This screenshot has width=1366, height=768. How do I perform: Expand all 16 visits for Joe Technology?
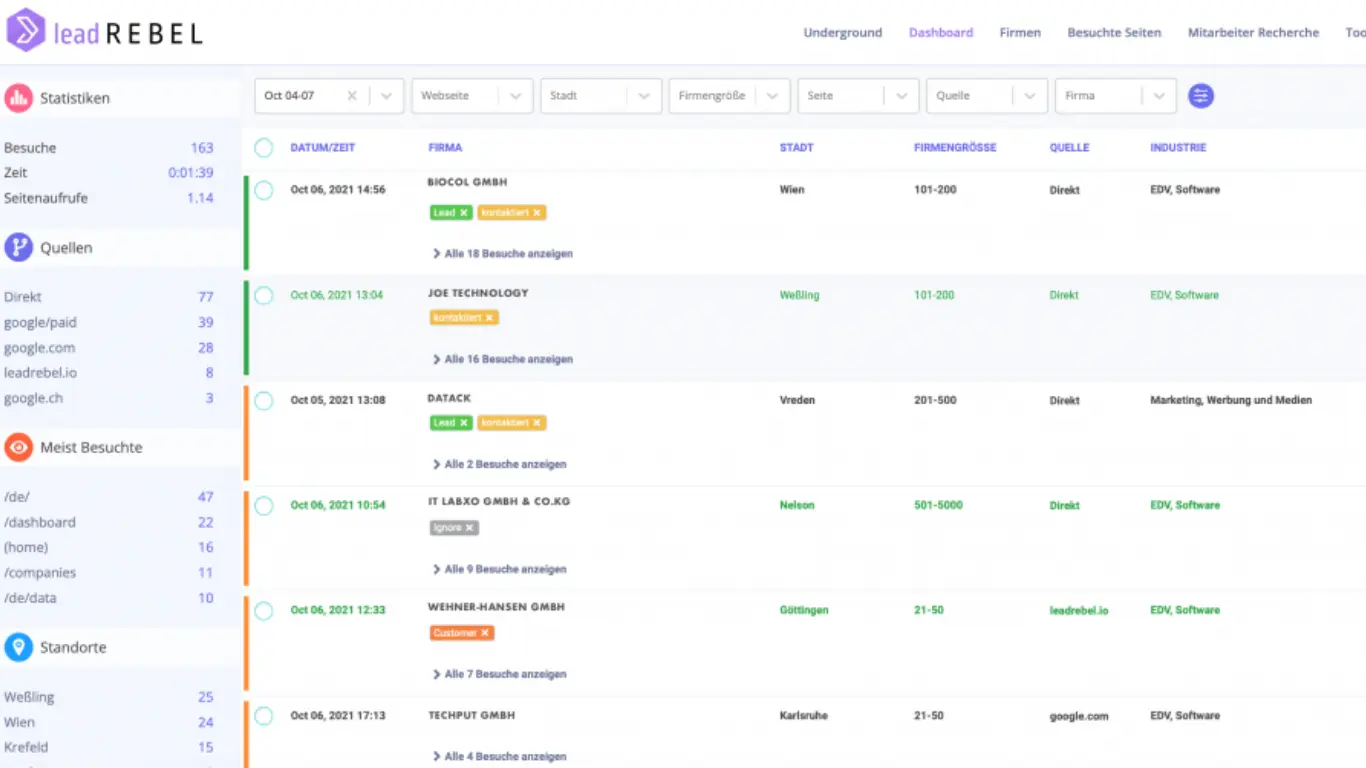503,359
